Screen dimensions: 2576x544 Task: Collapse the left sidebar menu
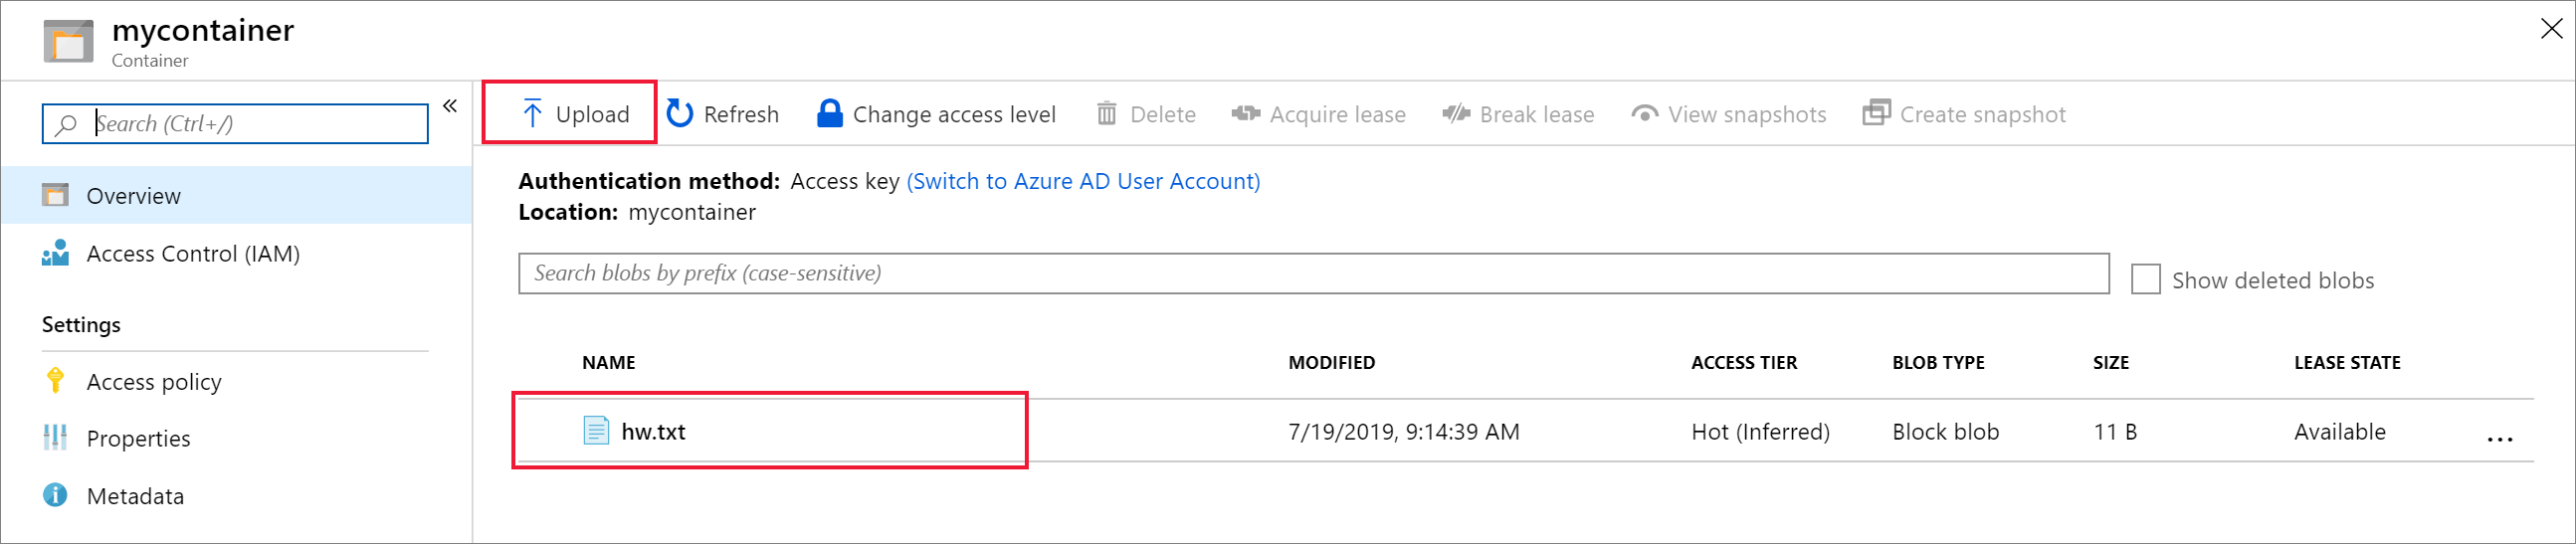(450, 106)
